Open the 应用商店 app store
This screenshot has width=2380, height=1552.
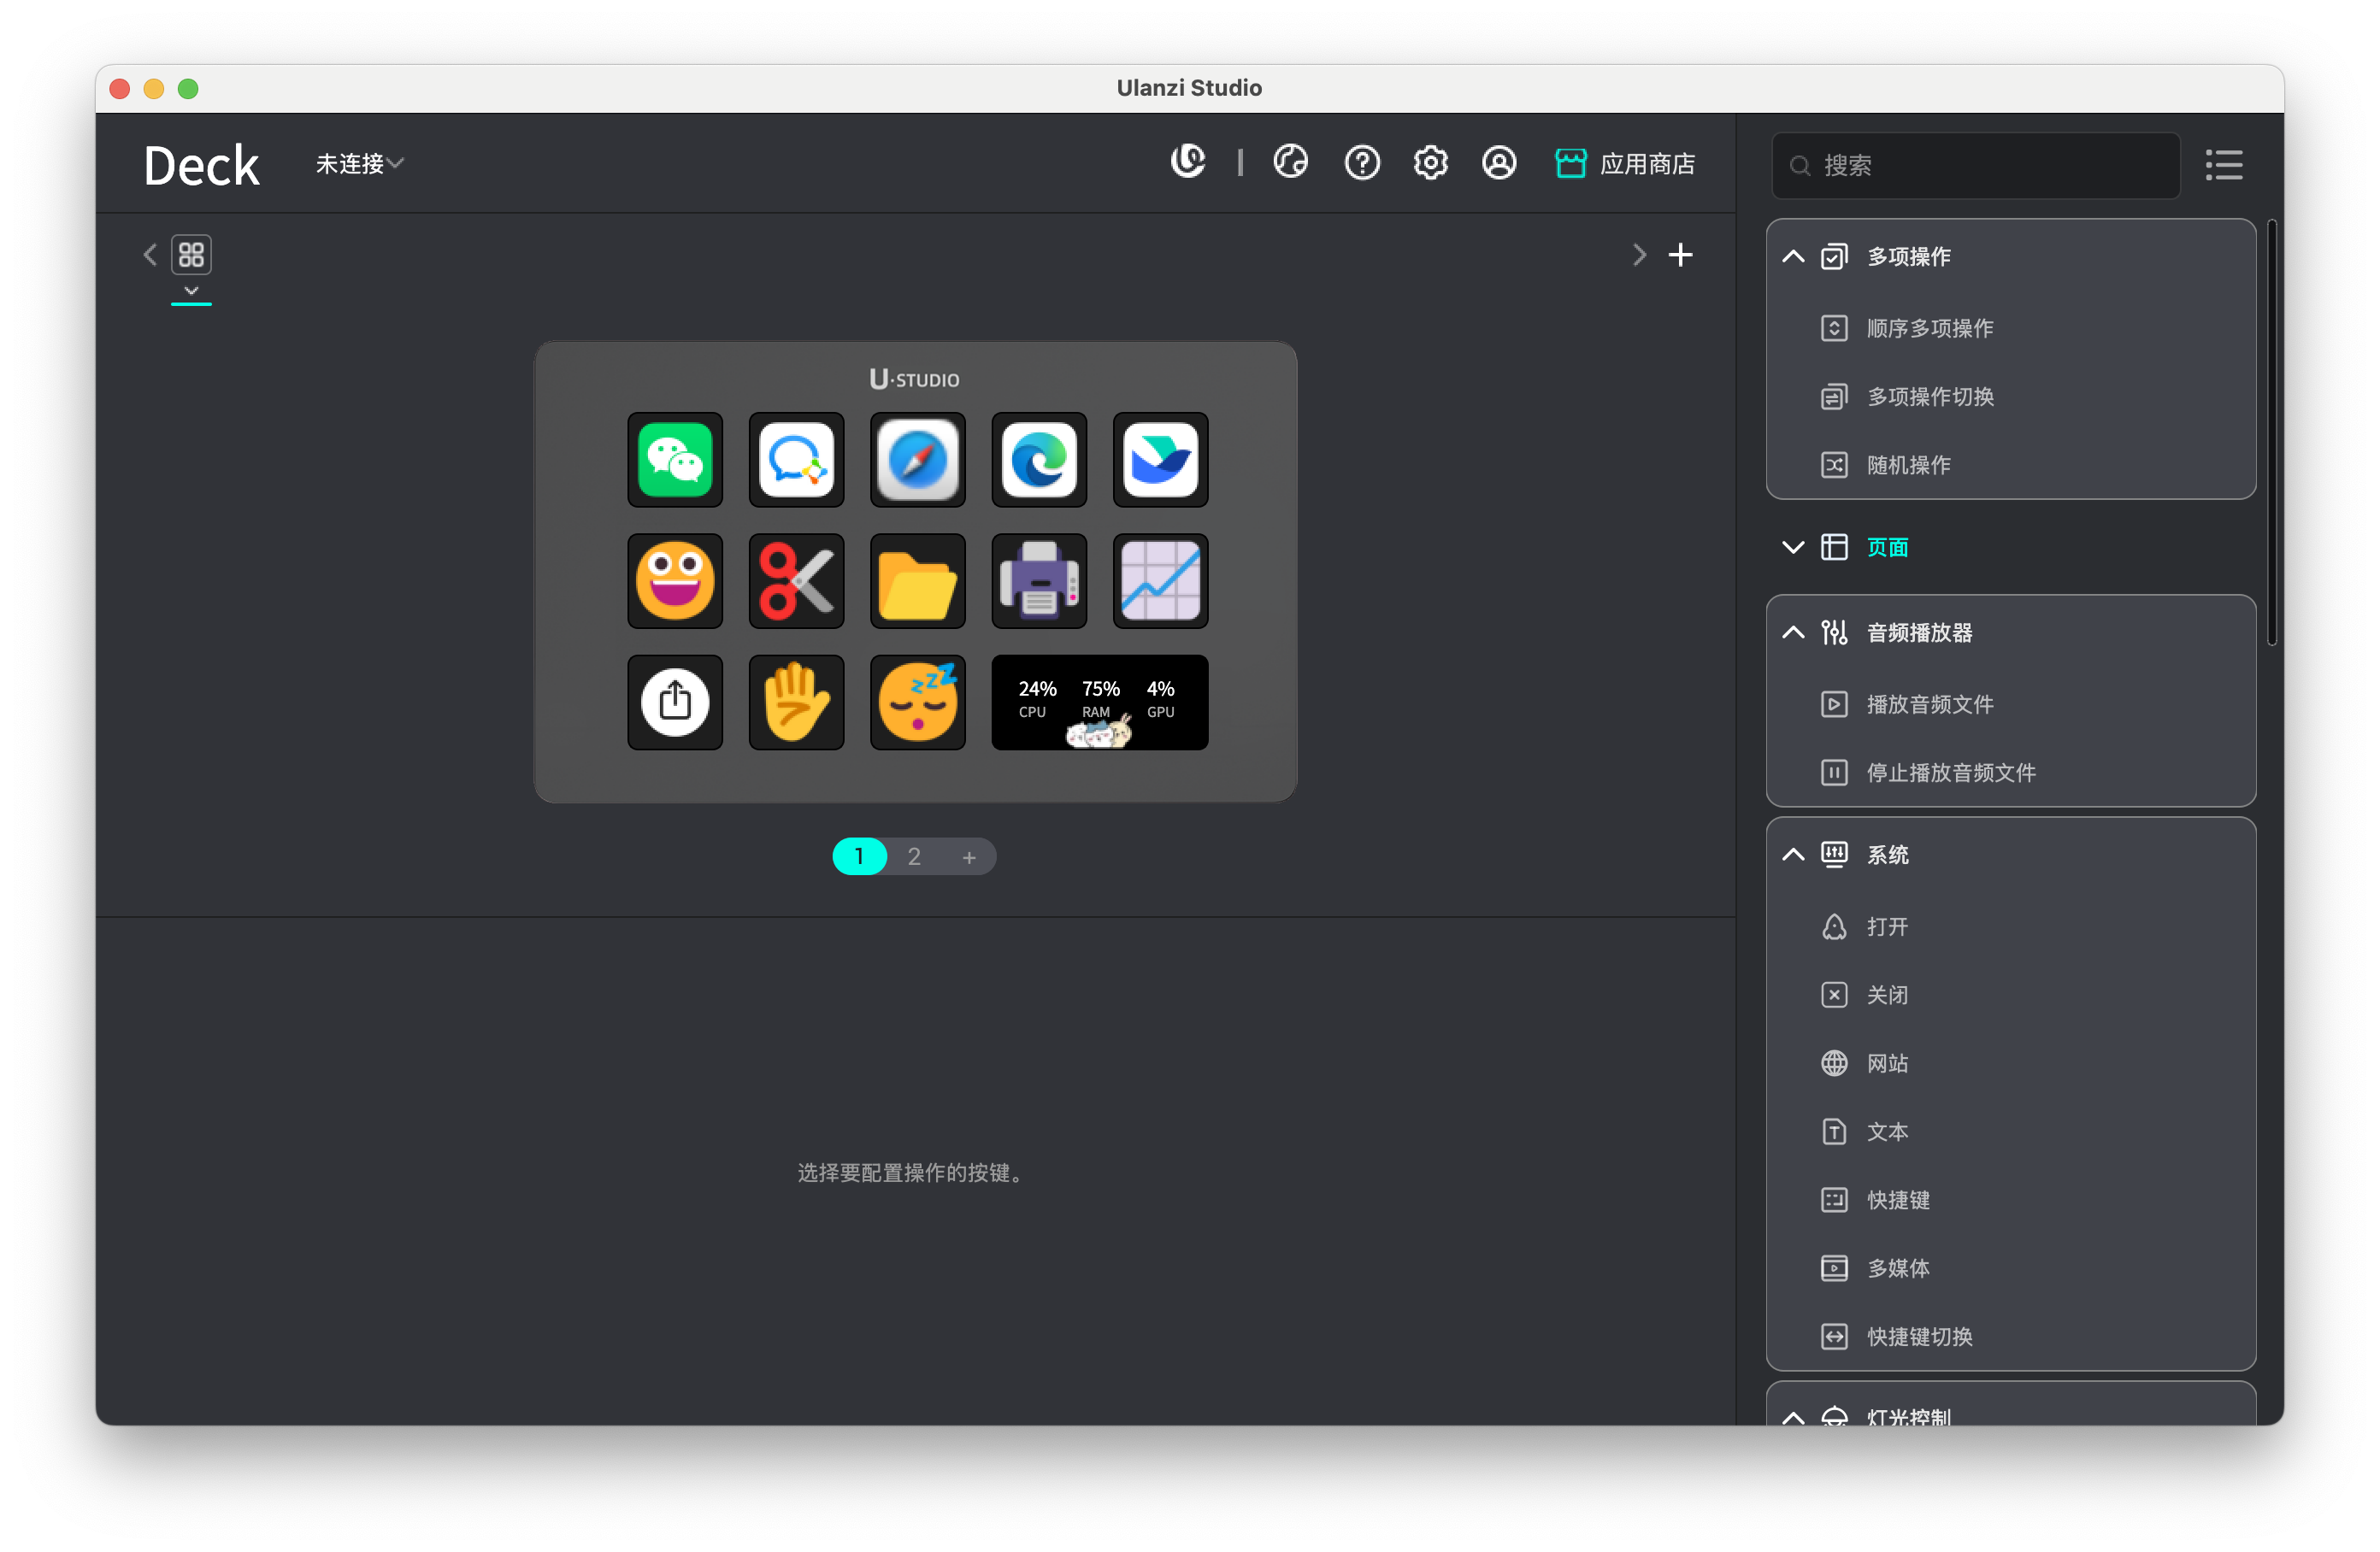point(1625,163)
